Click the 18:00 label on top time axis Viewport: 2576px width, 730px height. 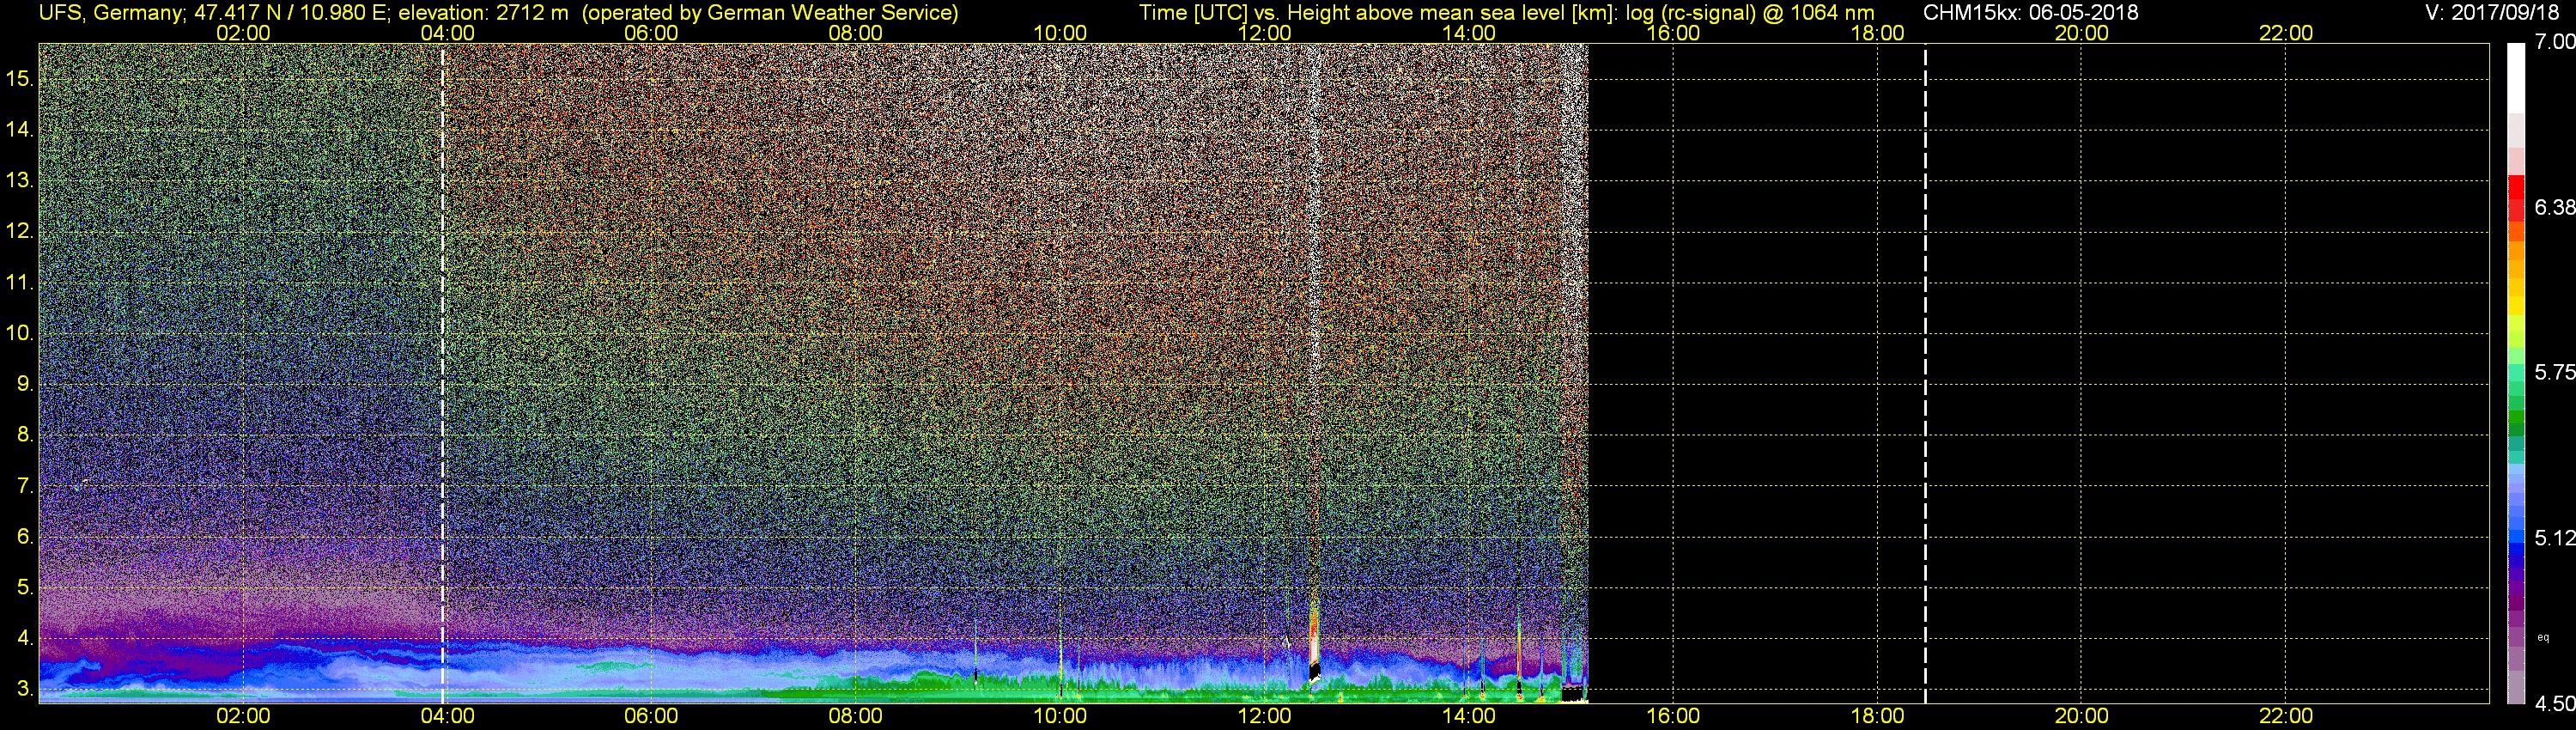1877,33
